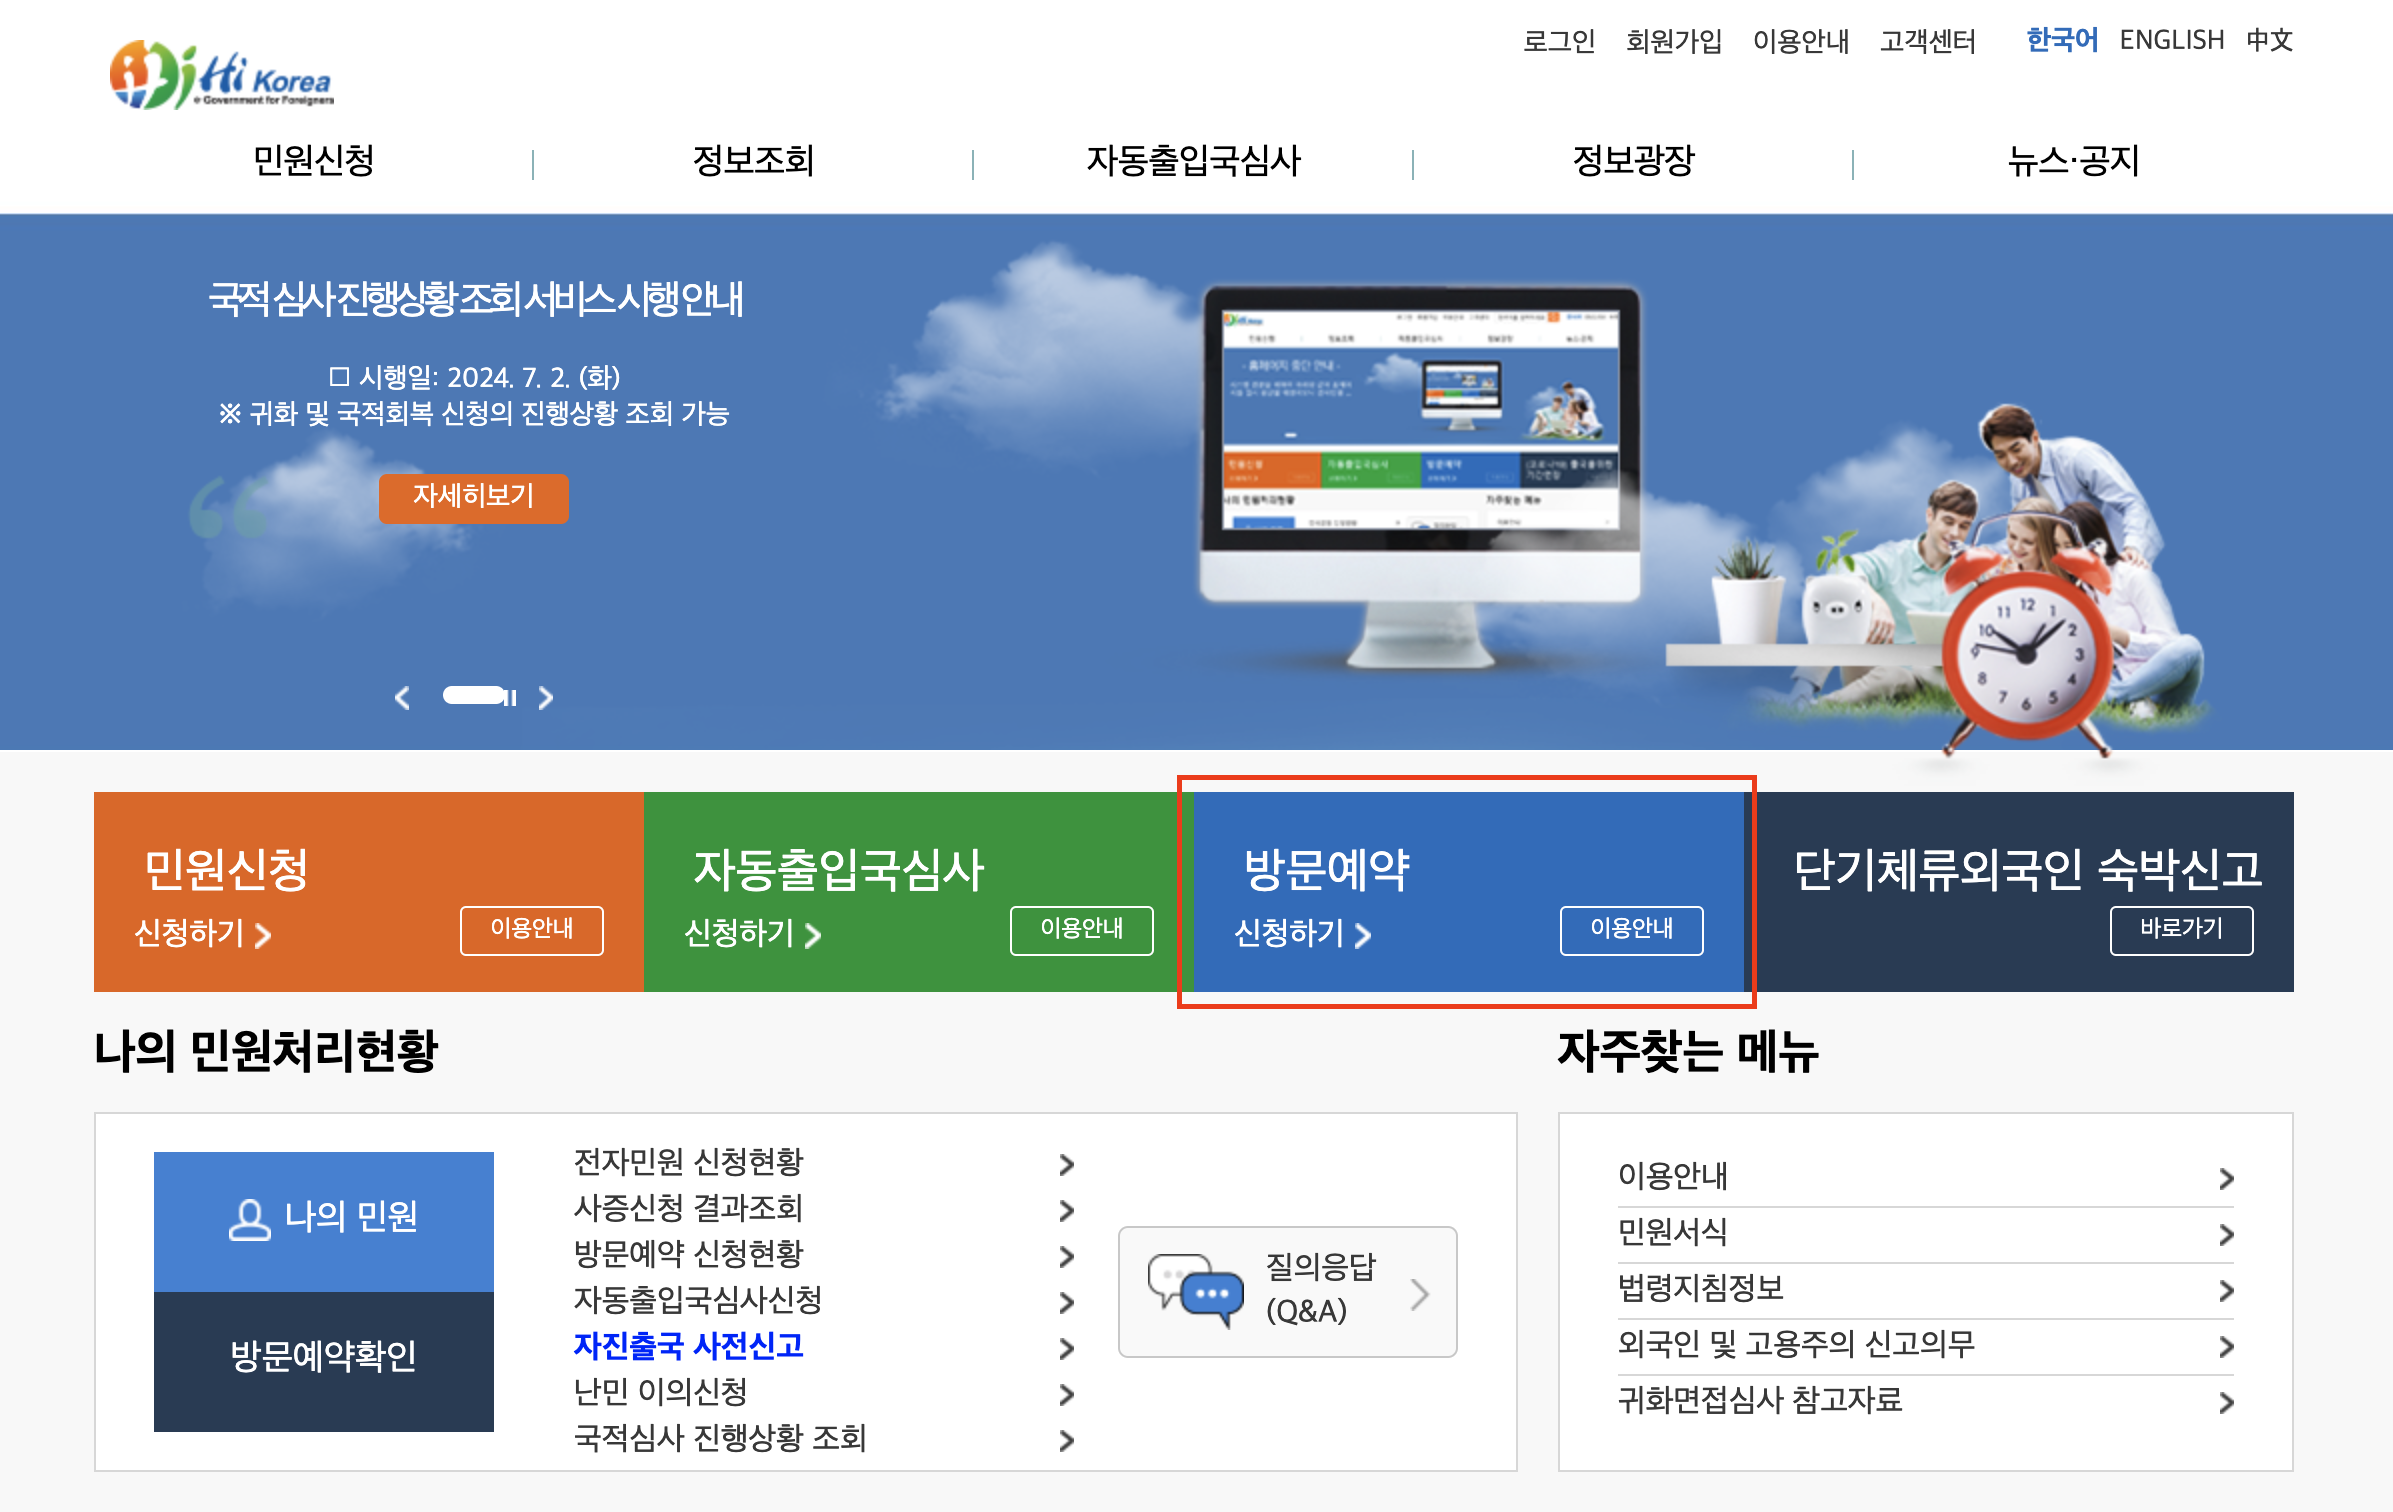Open the 민원신청 main menu
2393x1512 pixels.
click(313, 160)
